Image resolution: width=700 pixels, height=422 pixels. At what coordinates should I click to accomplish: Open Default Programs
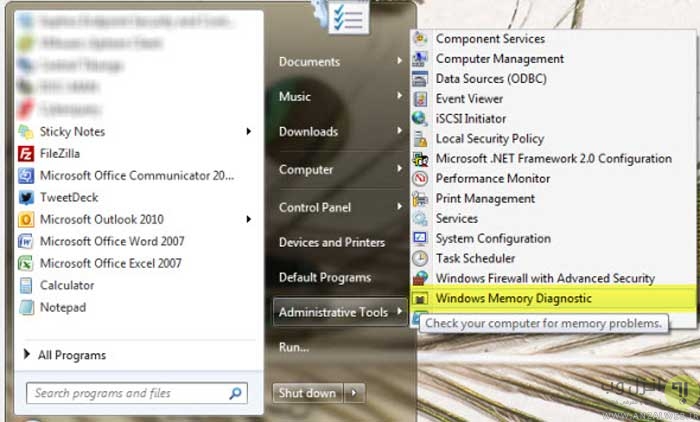click(x=325, y=278)
